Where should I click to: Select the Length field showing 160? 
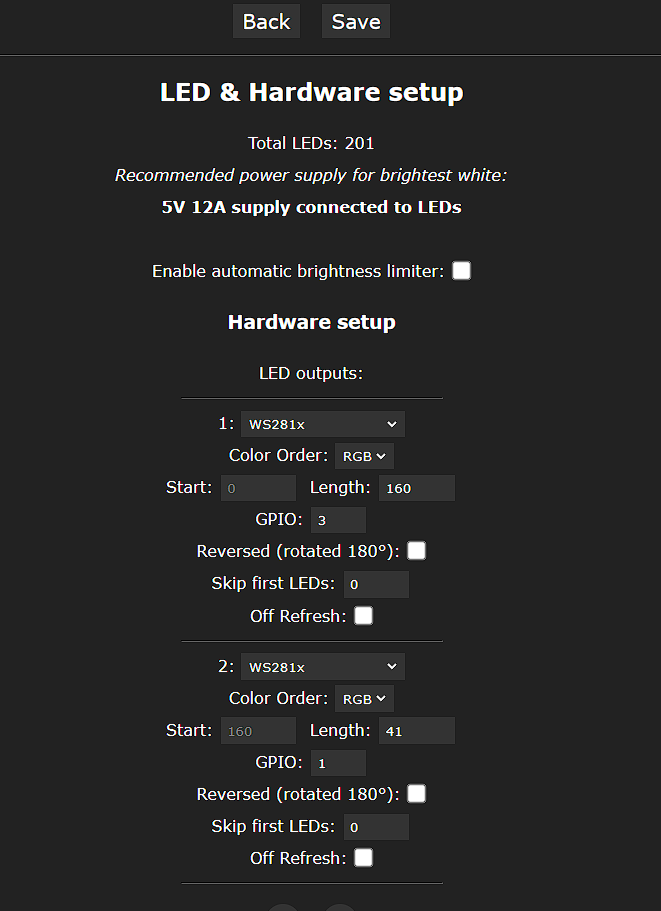(x=416, y=487)
